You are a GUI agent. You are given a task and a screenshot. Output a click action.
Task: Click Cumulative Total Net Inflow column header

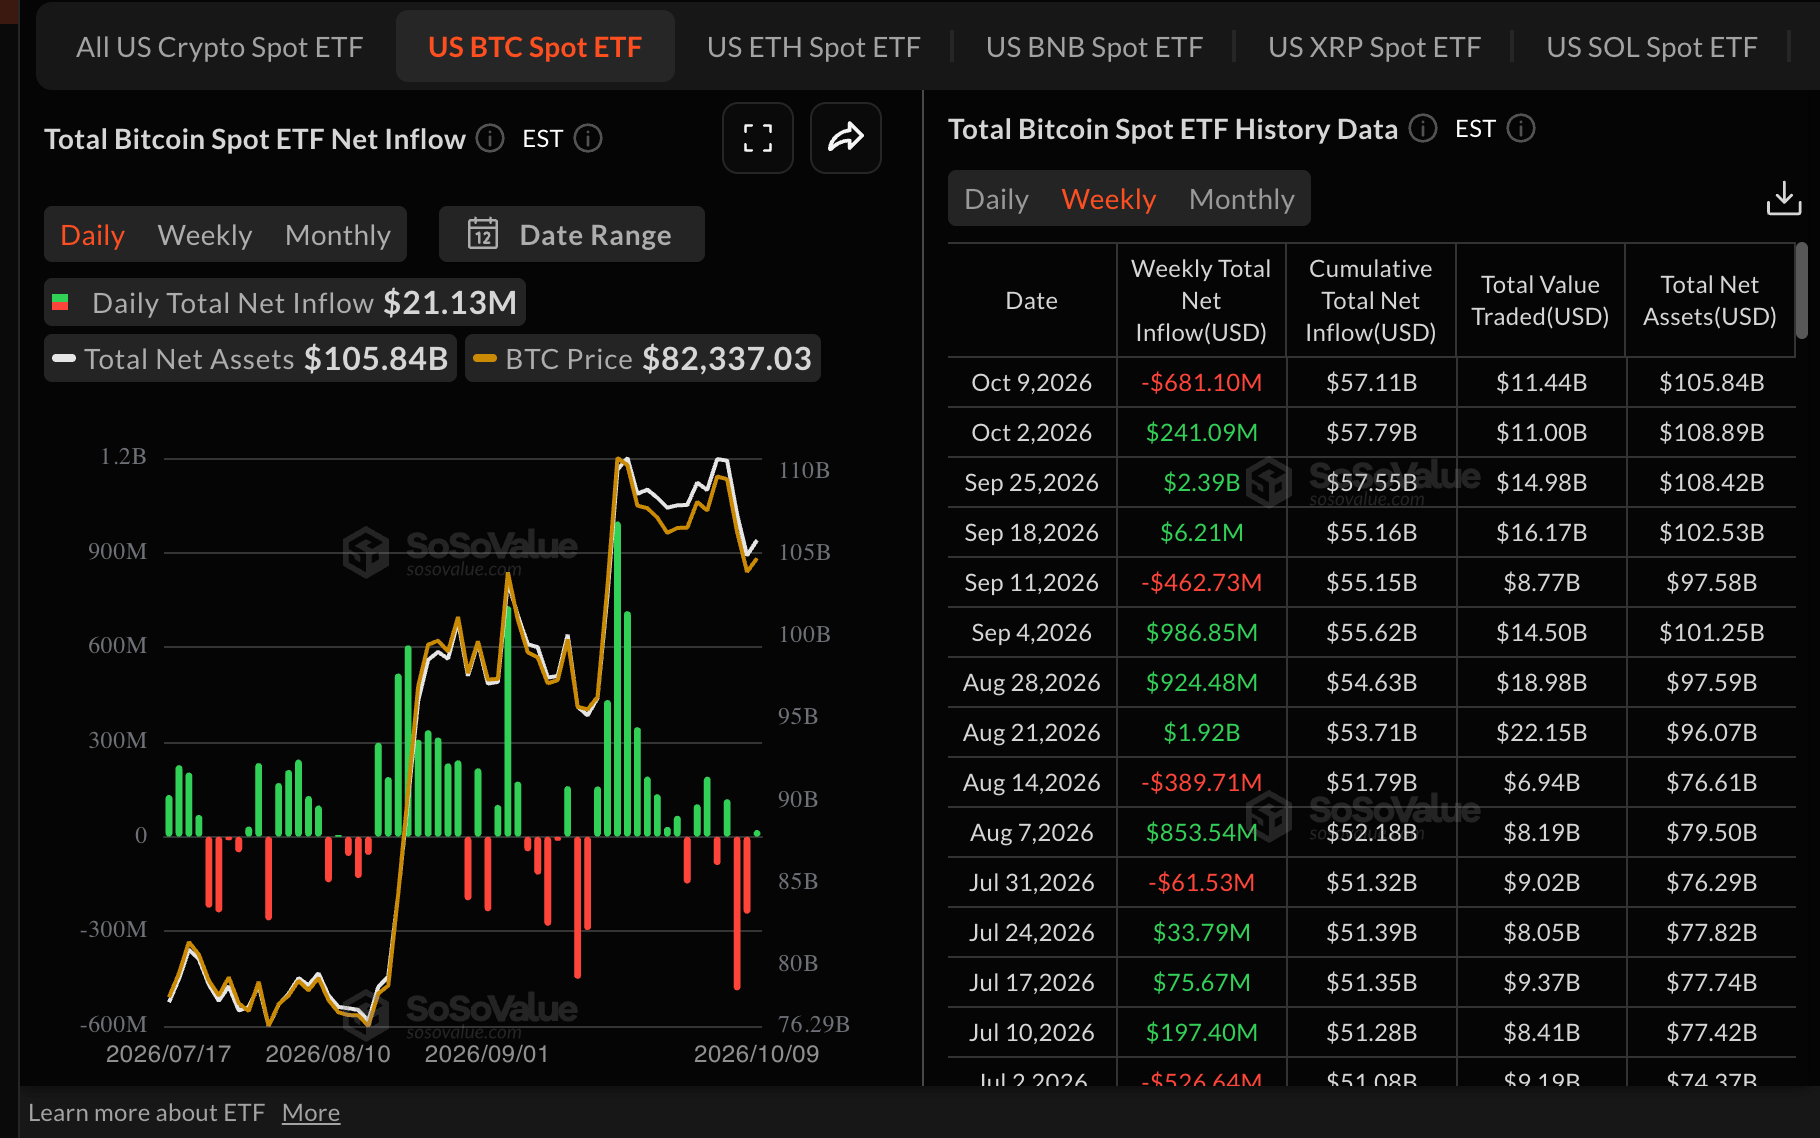(1371, 300)
